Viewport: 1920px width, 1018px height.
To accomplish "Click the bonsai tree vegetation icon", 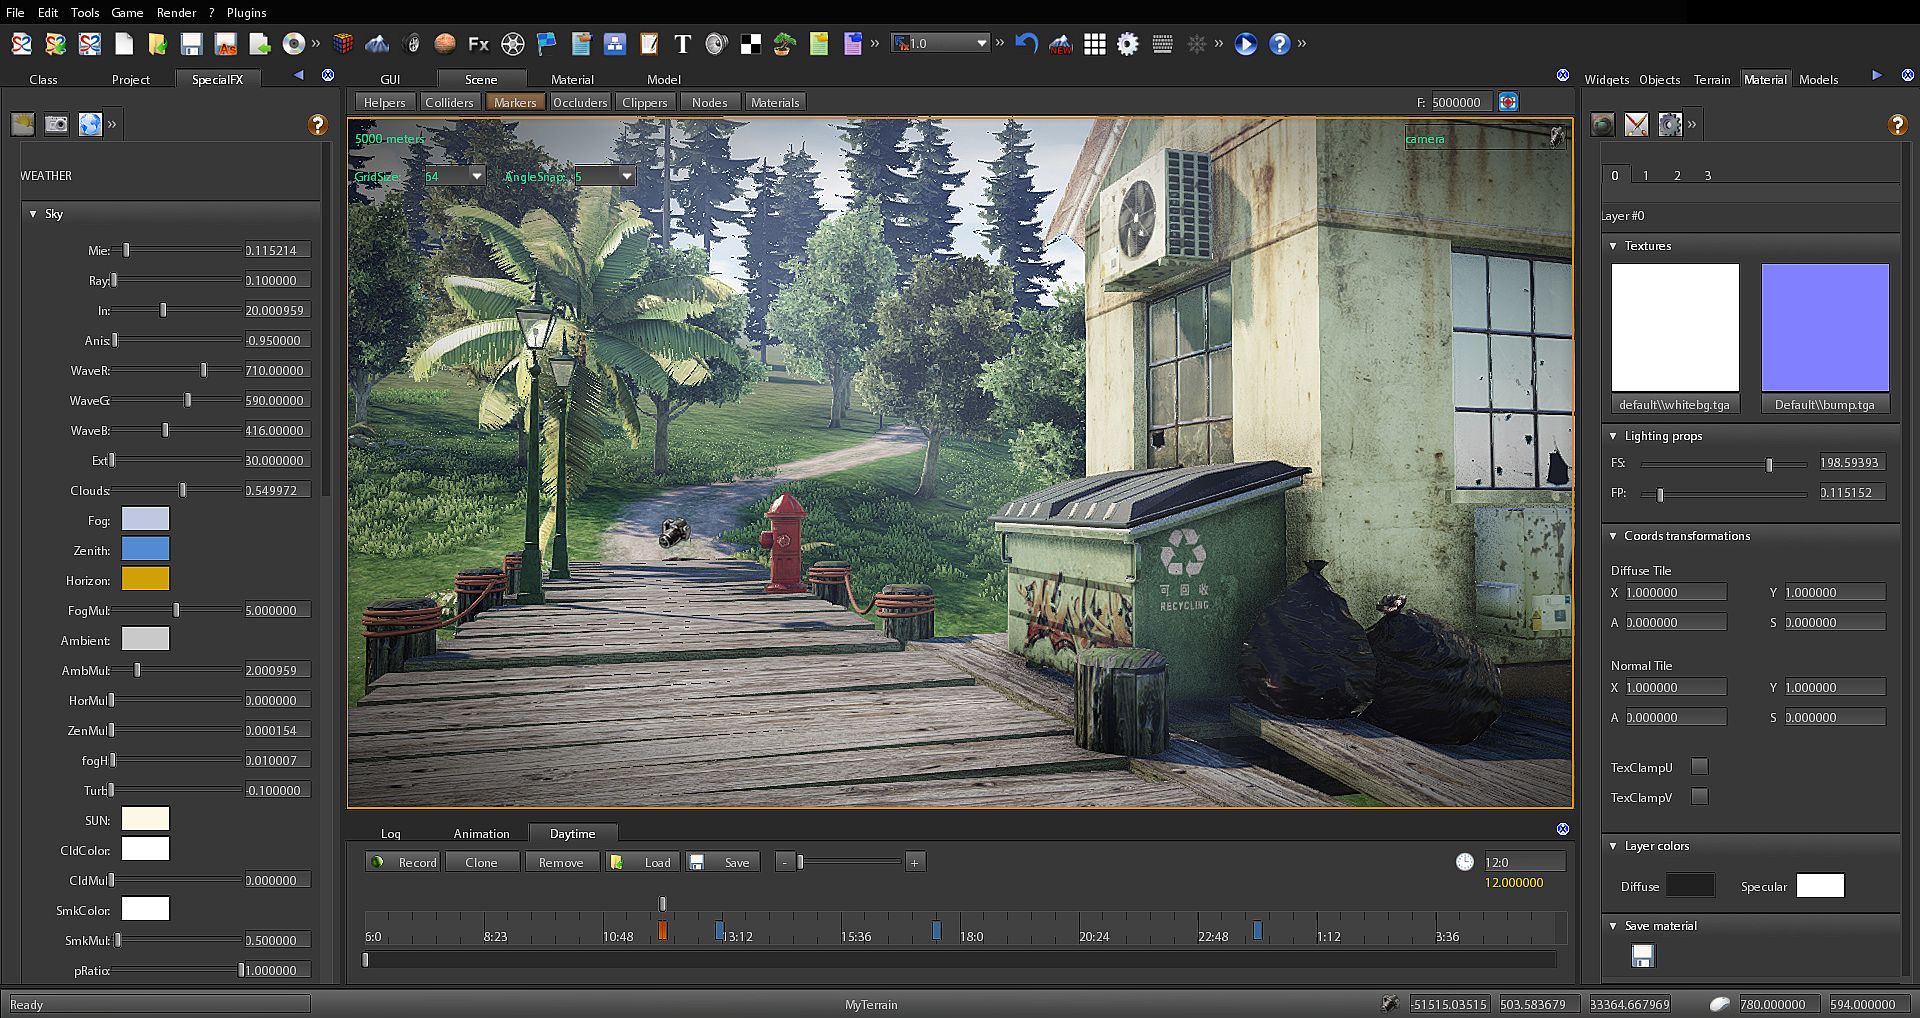I will tap(785, 44).
